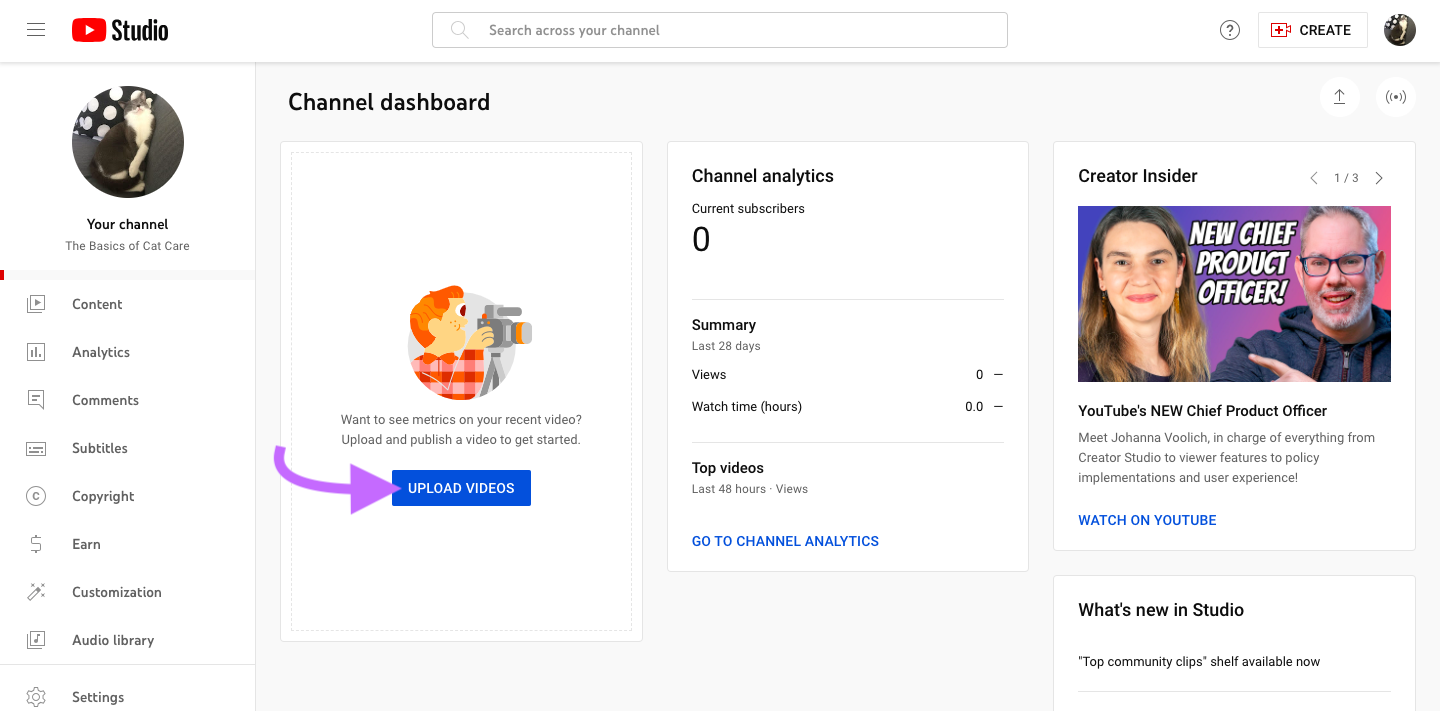Viewport: 1440px width, 711px height.
Task: Open the help question mark icon
Action: tap(1229, 30)
